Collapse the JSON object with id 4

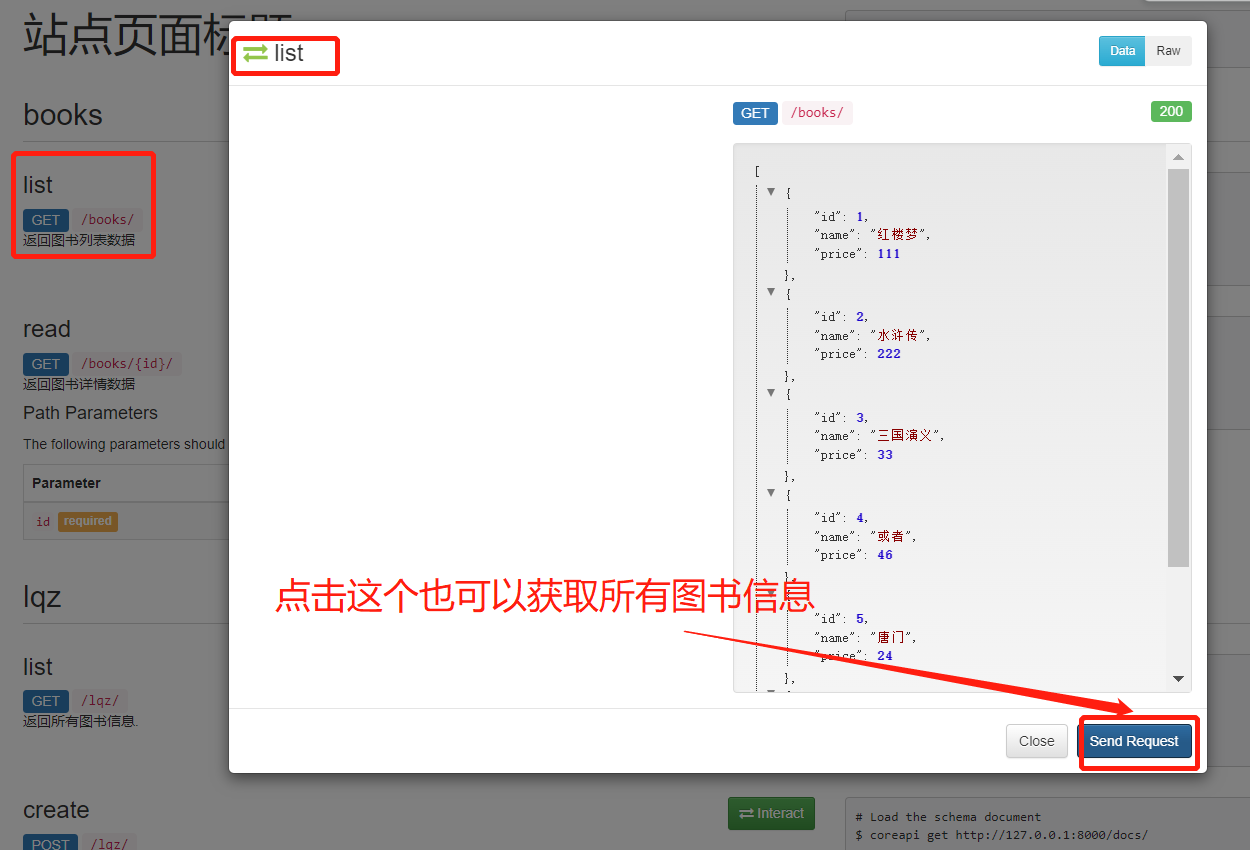coord(771,493)
